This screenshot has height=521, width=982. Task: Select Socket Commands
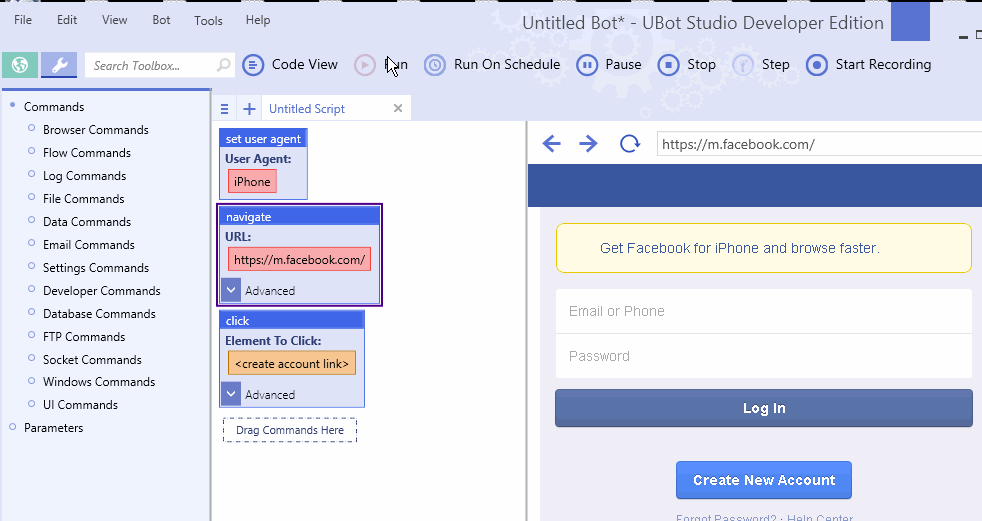click(x=92, y=360)
